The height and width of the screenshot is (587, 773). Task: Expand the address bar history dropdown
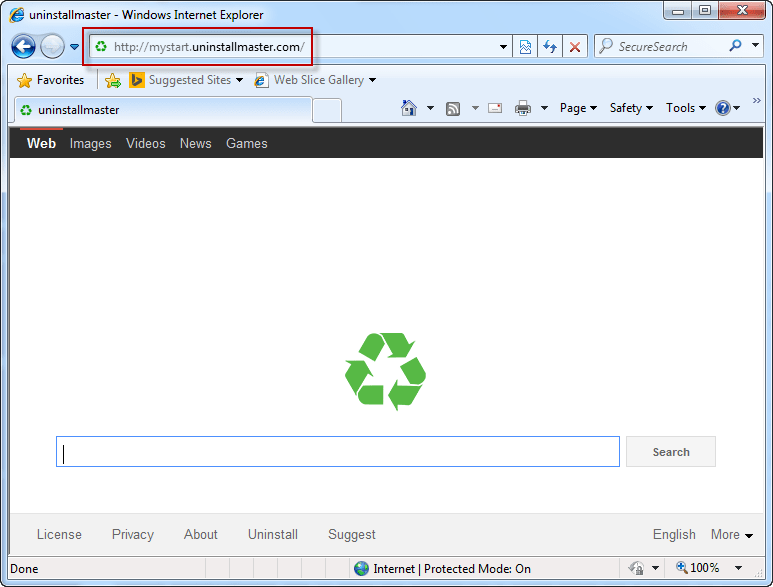503,47
